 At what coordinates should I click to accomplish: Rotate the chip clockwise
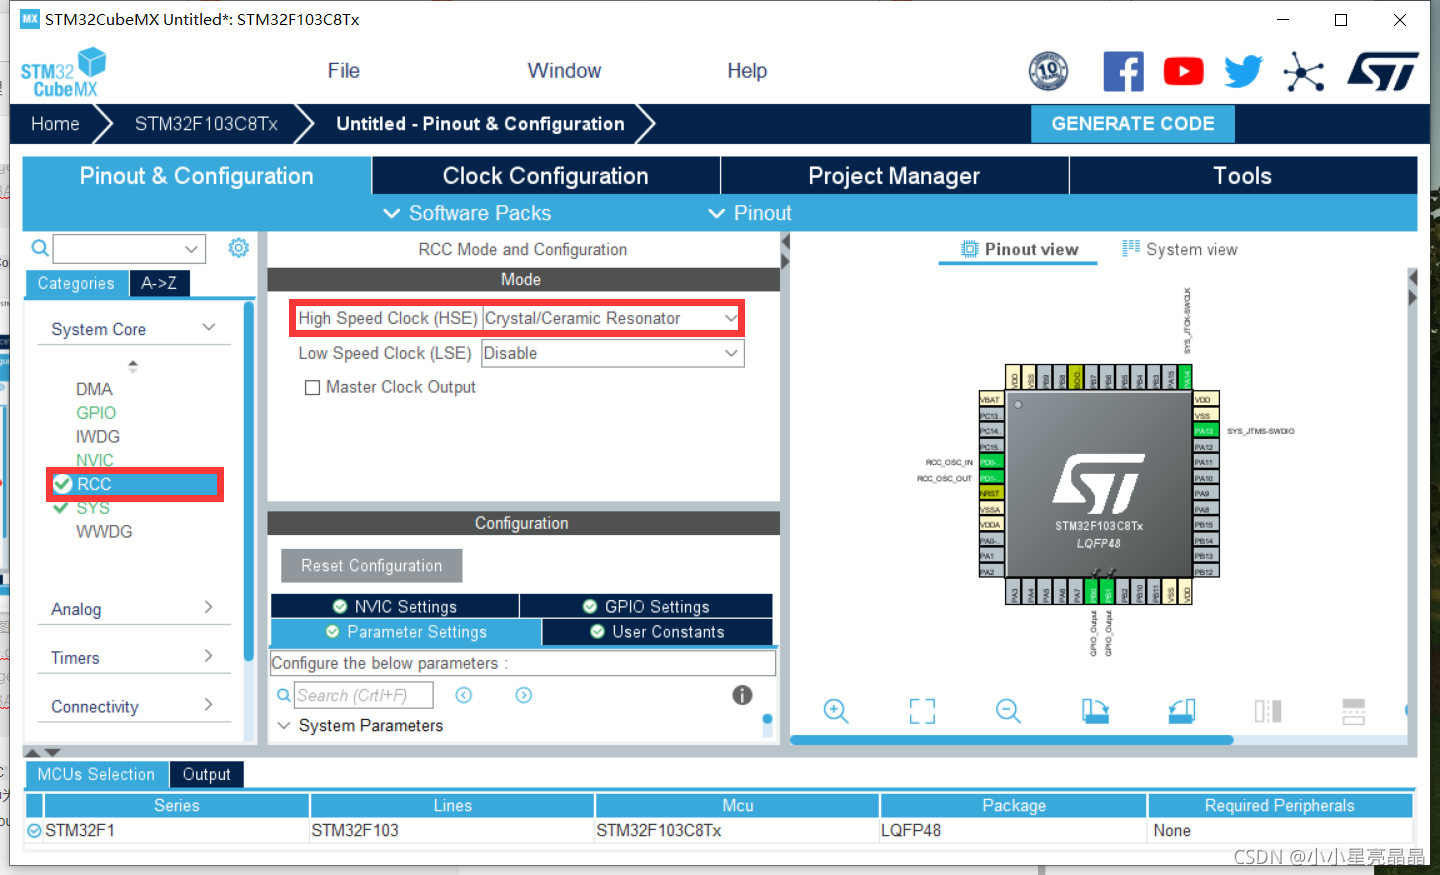[1095, 711]
